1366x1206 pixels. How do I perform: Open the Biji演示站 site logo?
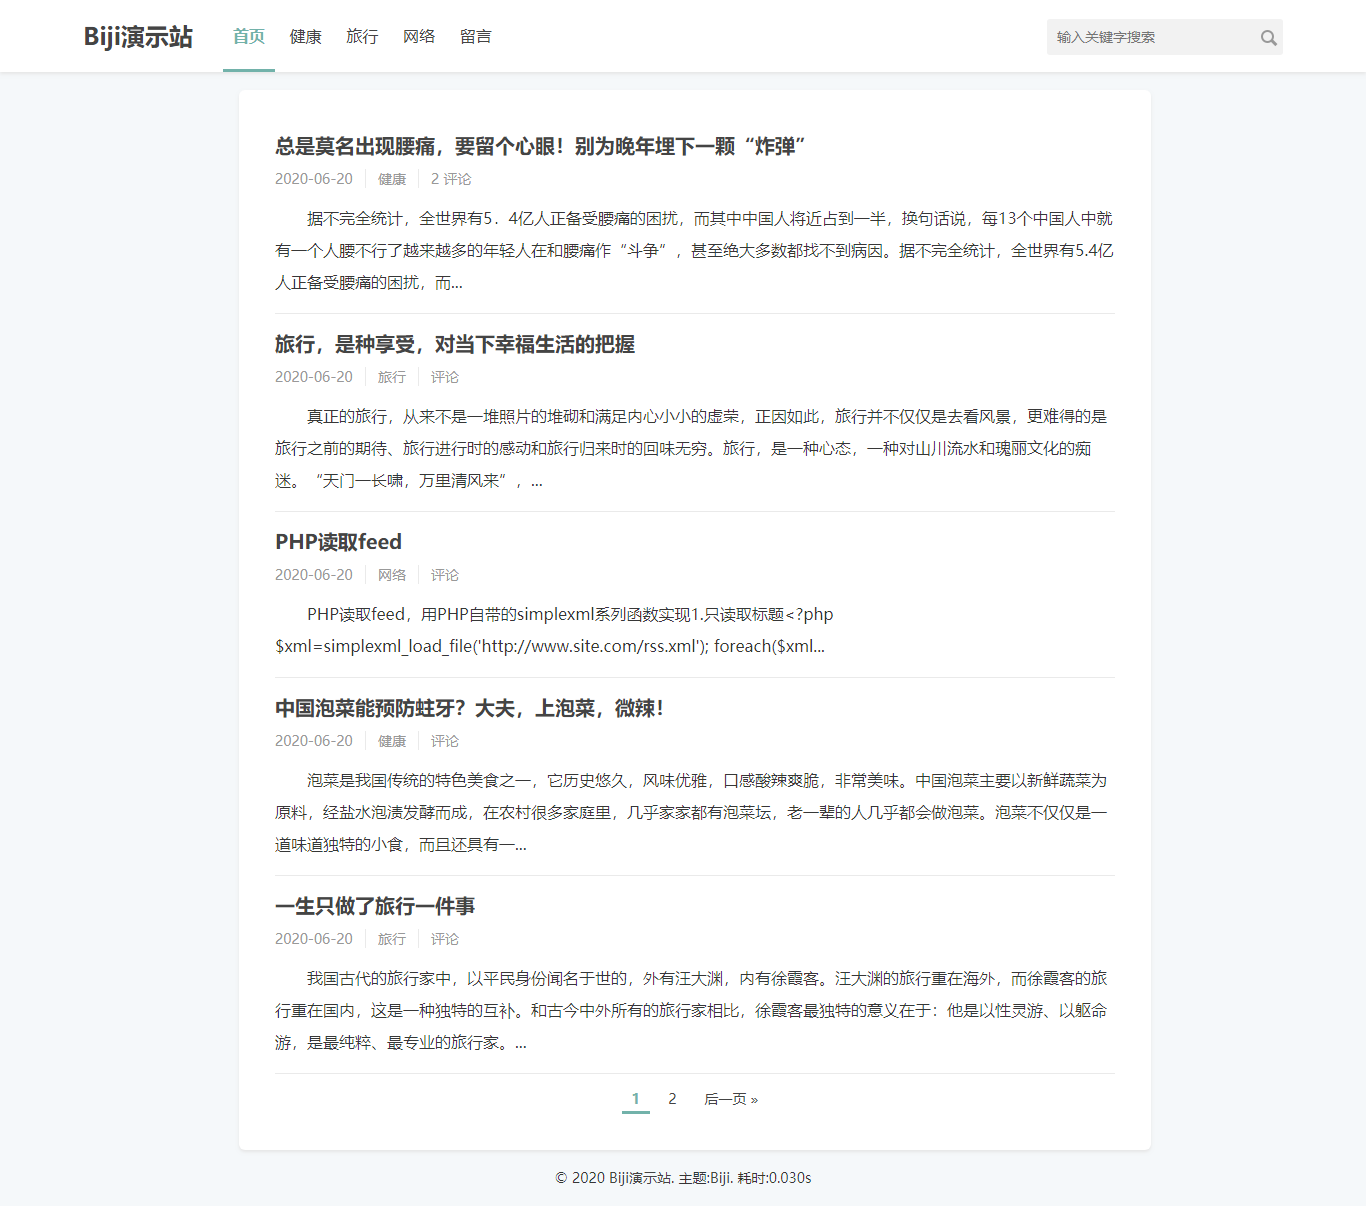[138, 37]
